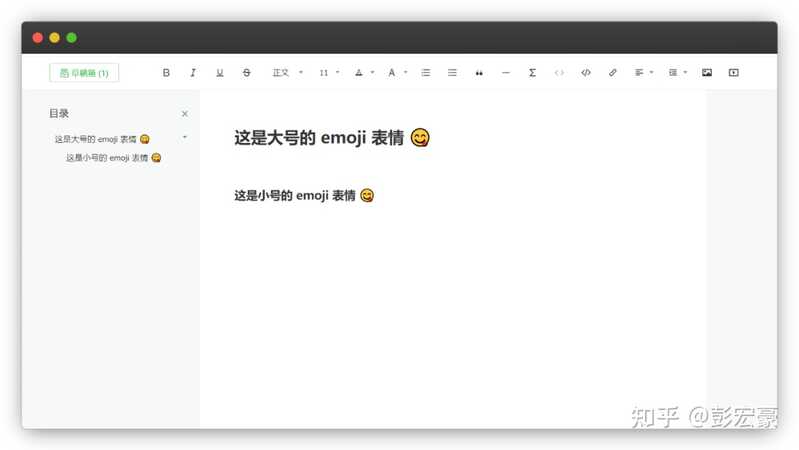Viewport: 799px width, 450px height.
Task: Insert a math formula with sigma icon
Action: [x=532, y=73]
